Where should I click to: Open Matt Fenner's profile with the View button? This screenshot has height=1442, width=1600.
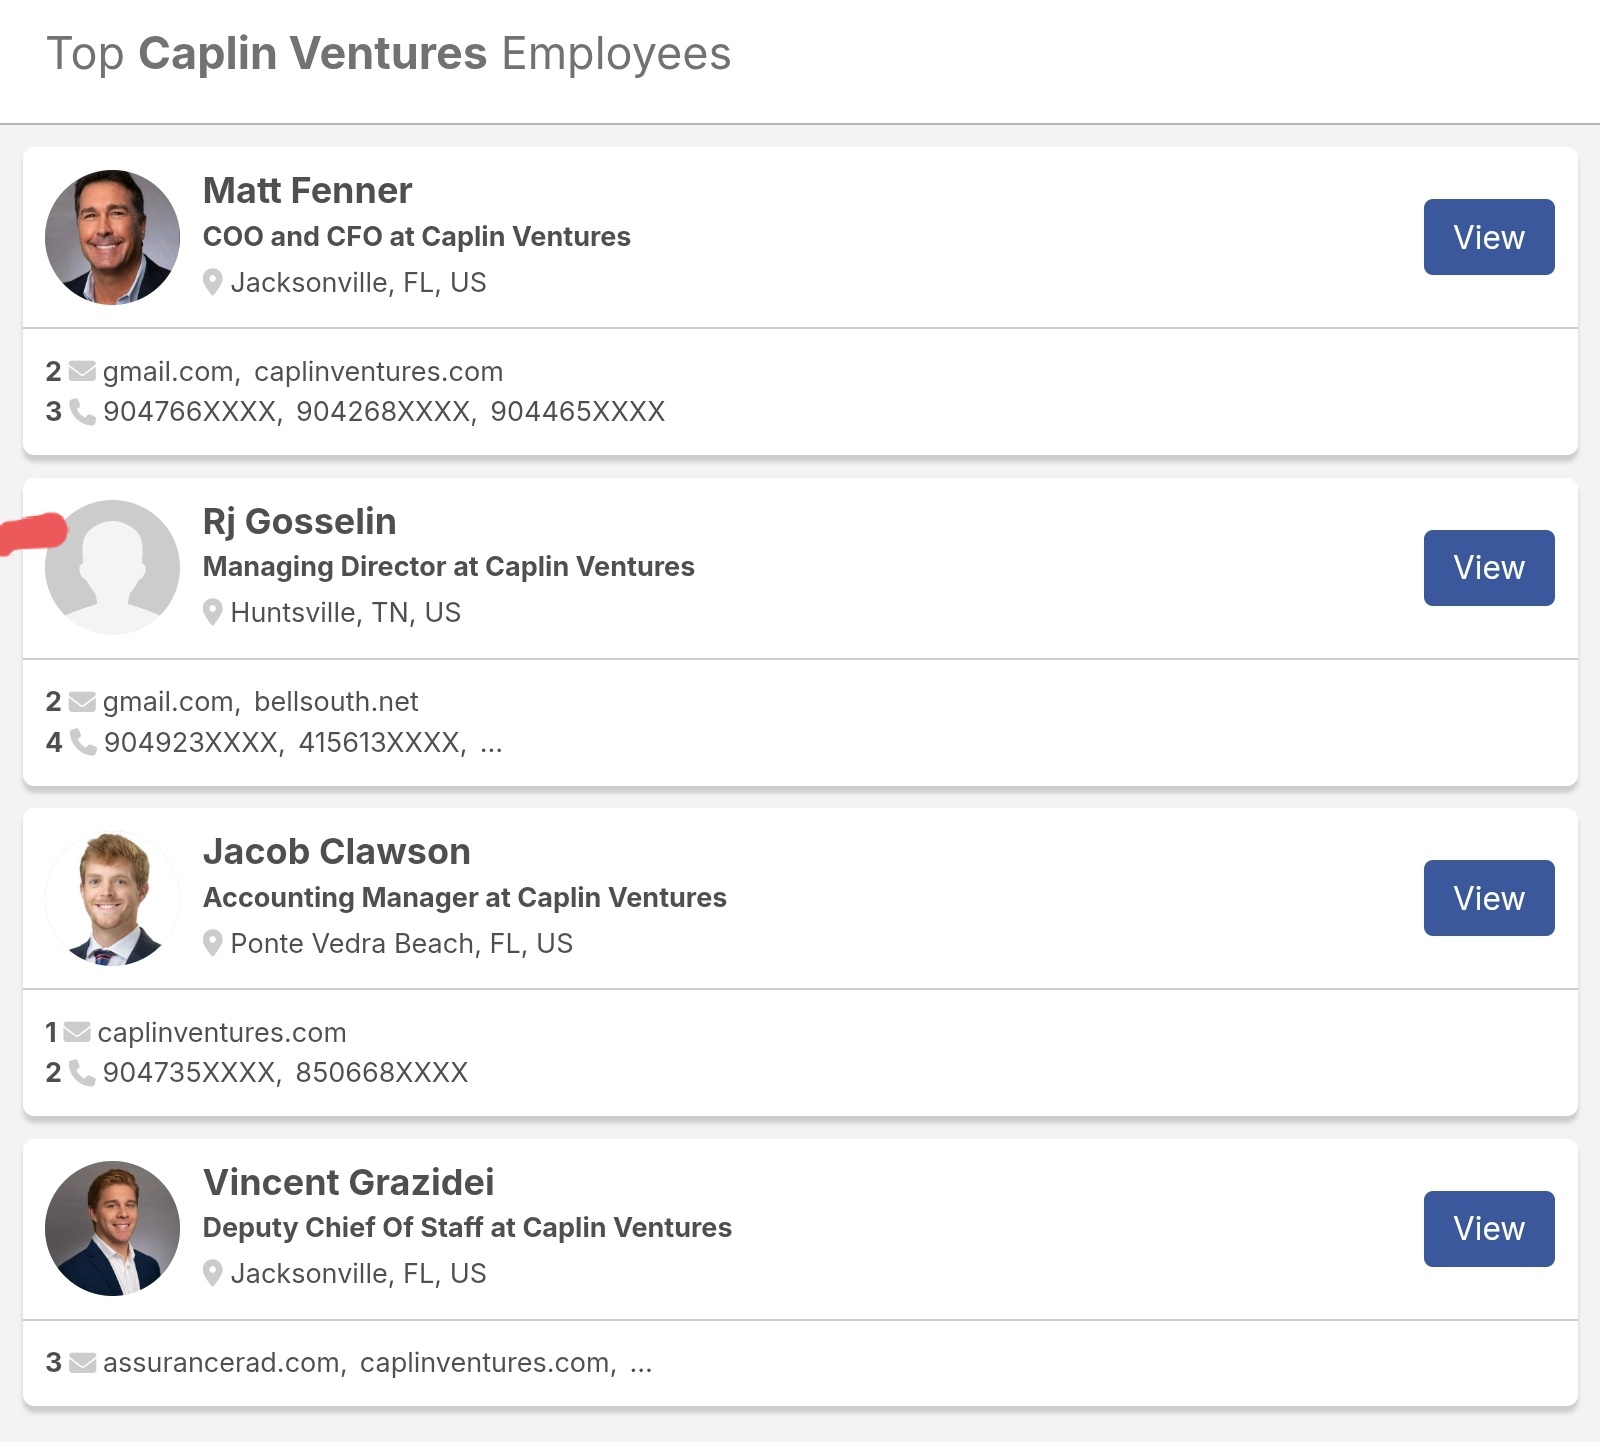(1489, 237)
